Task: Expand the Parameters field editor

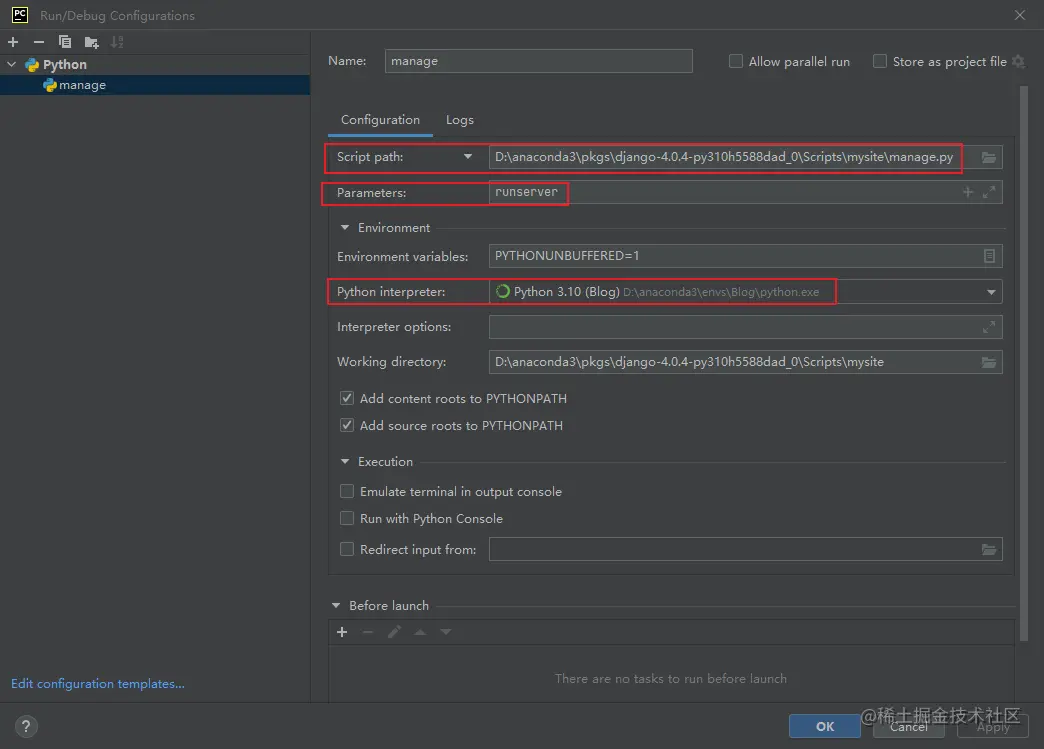Action: pyautogui.click(x=989, y=192)
